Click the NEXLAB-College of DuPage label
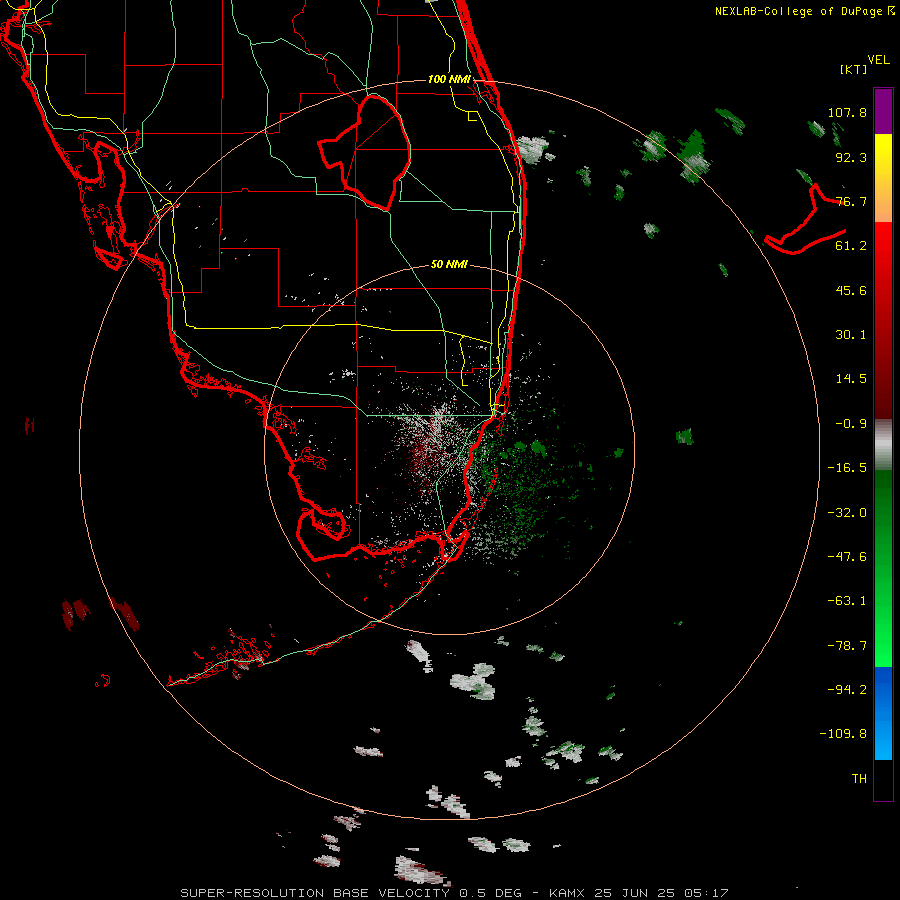Image resolution: width=900 pixels, height=900 pixels. pos(804,11)
